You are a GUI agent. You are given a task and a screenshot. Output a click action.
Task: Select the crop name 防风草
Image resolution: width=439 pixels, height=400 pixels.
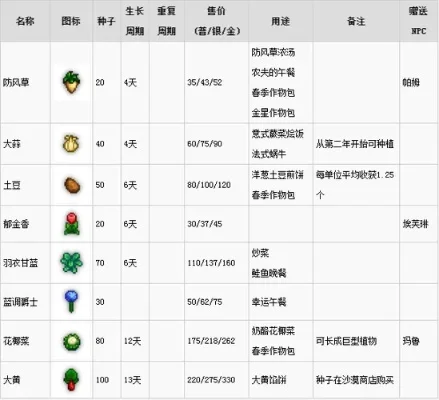[x=16, y=82]
